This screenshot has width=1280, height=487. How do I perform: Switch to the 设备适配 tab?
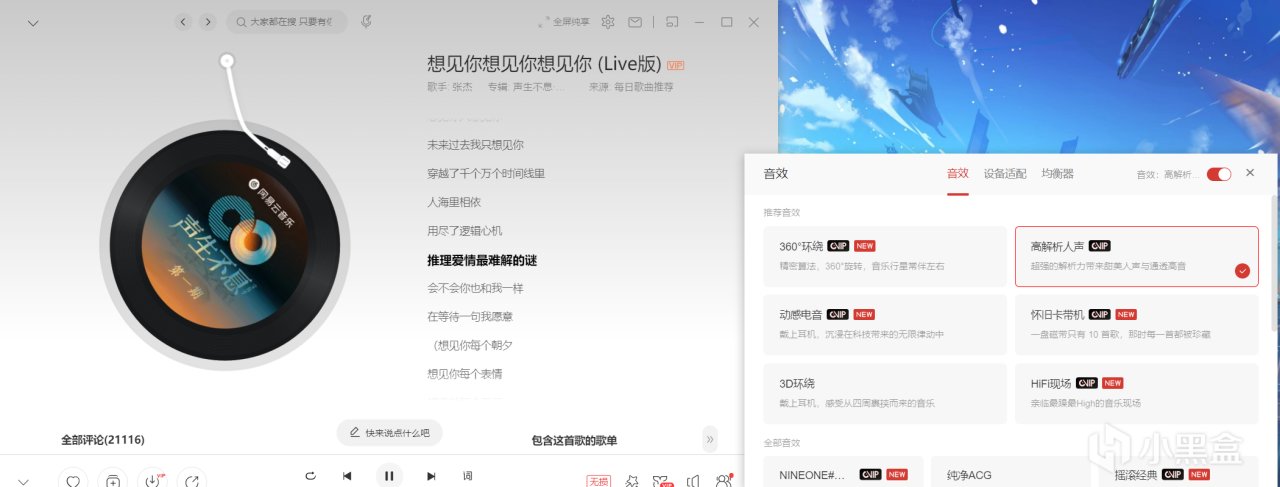pos(1005,173)
